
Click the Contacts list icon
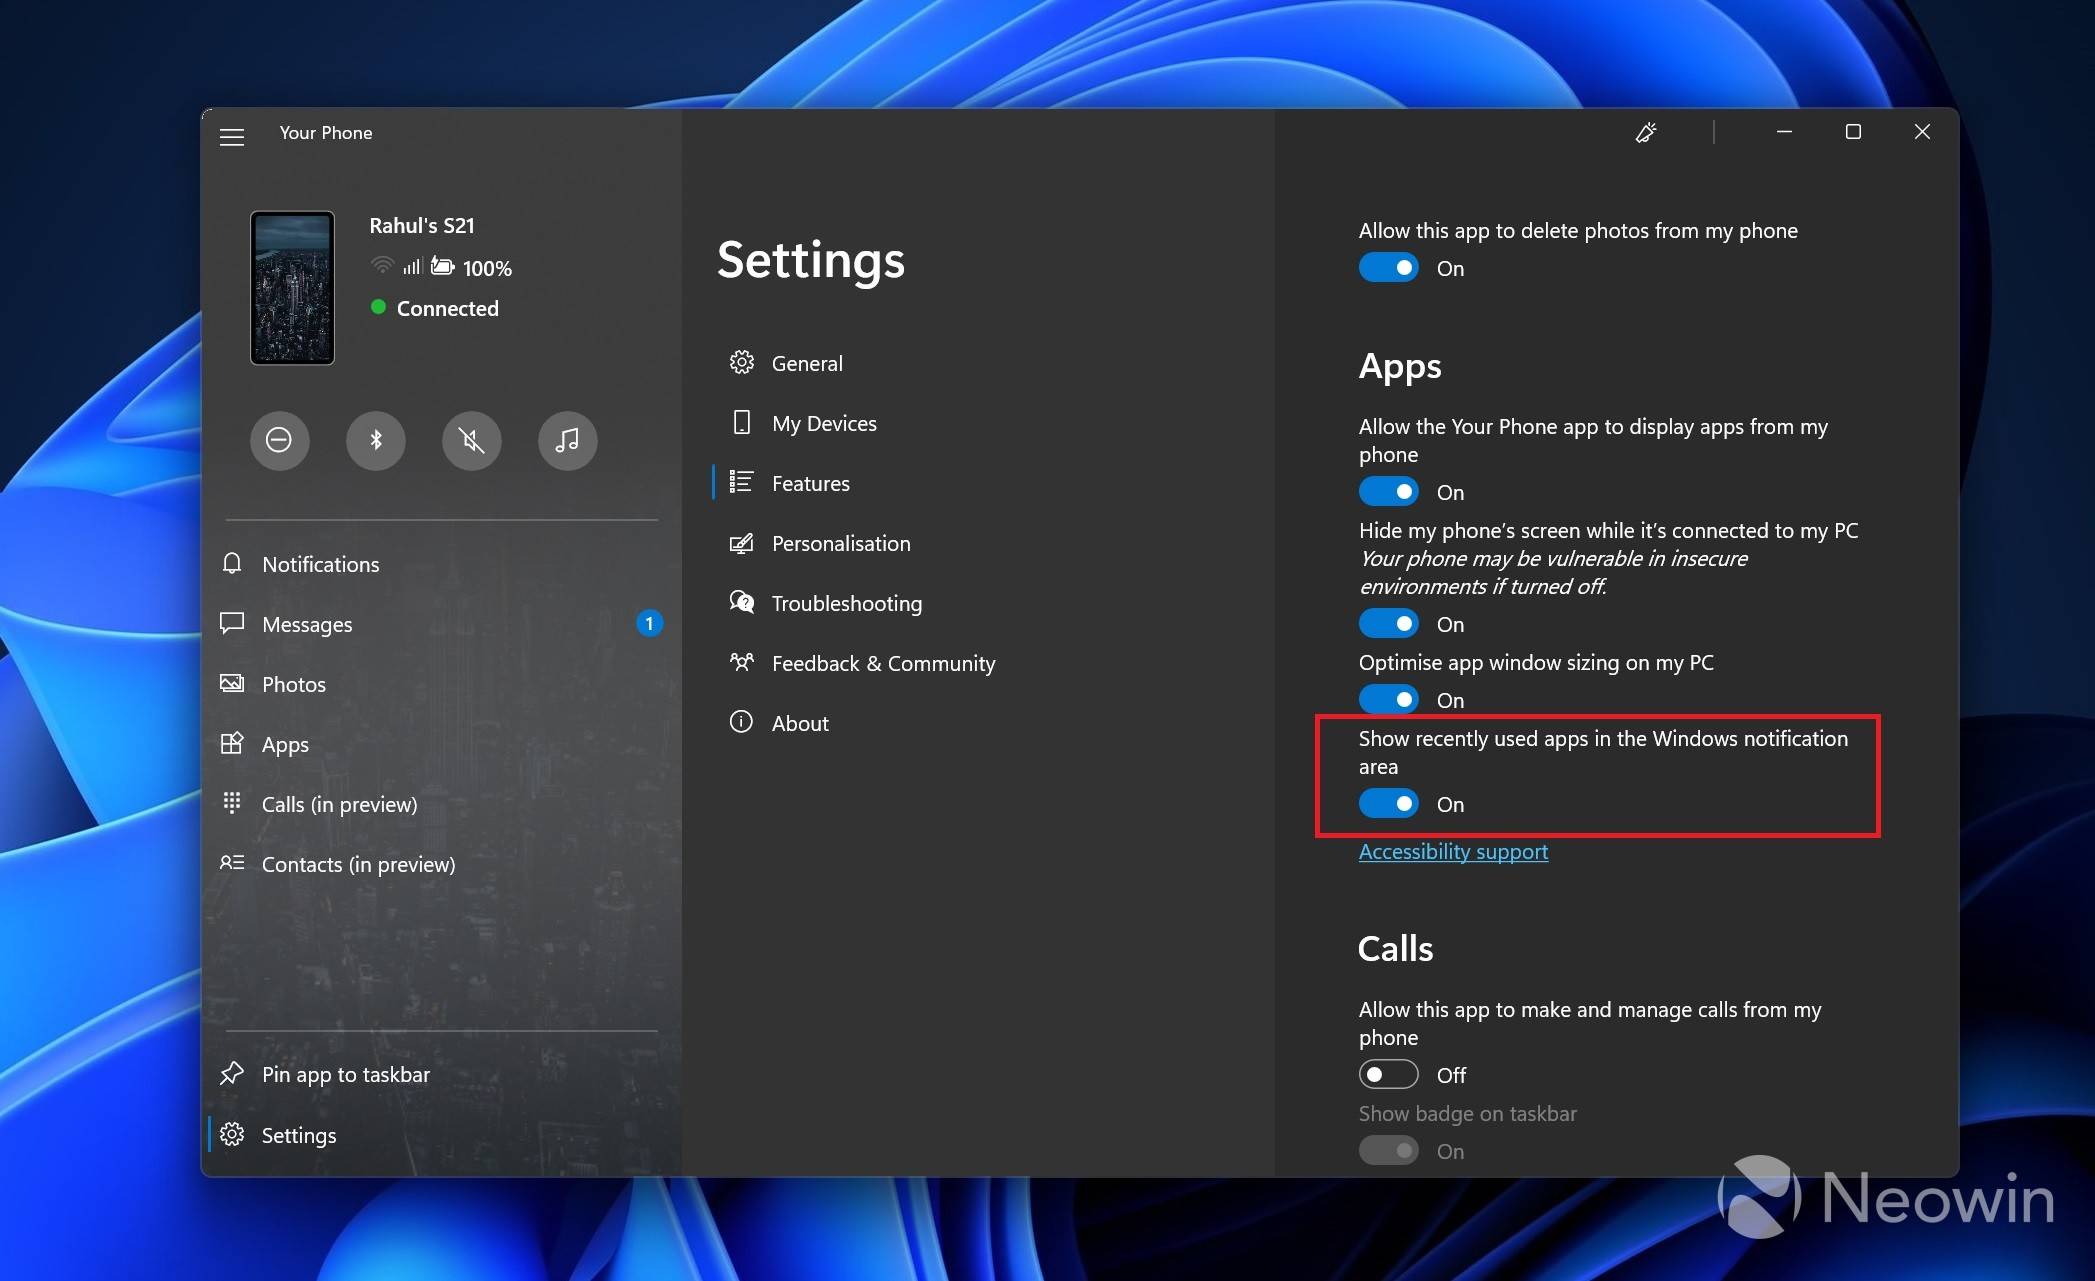pyautogui.click(x=232, y=862)
